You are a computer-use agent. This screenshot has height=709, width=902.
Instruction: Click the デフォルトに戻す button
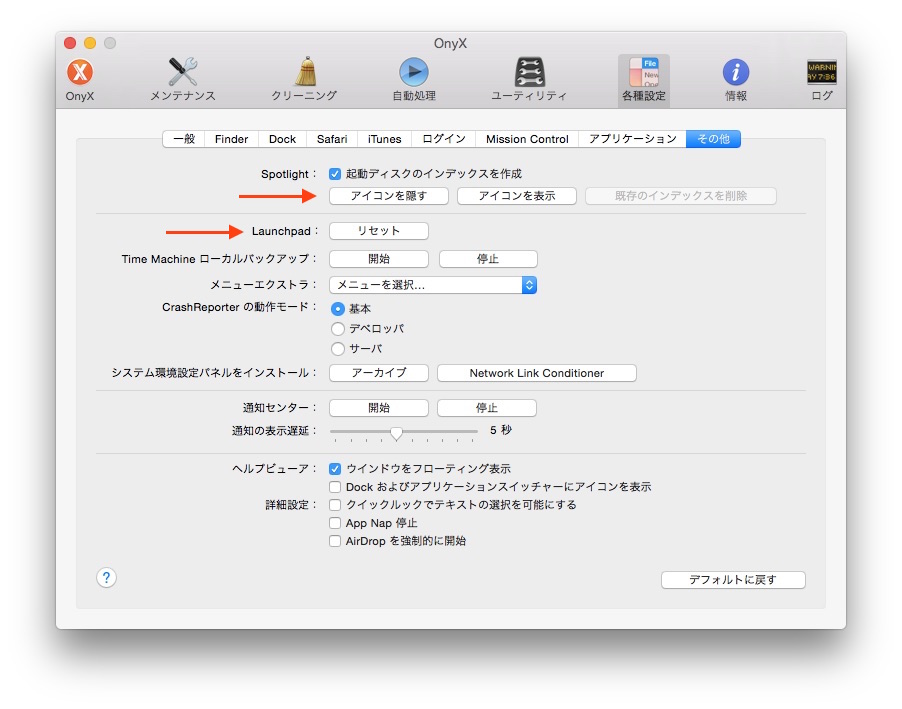[733, 580]
